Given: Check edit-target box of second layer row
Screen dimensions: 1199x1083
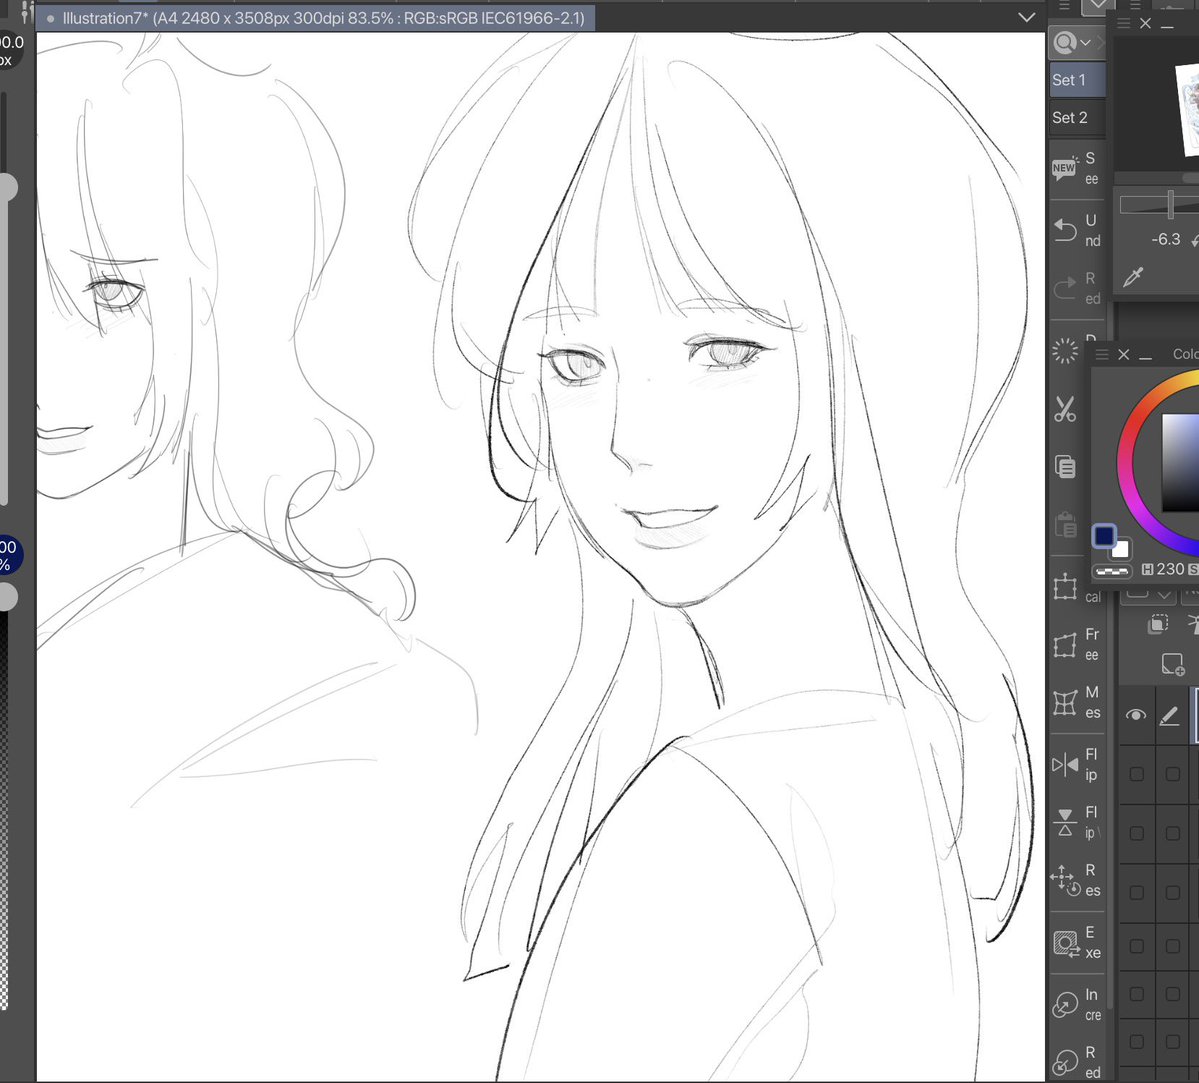Looking at the screenshot, I should tap(1172, 774).
